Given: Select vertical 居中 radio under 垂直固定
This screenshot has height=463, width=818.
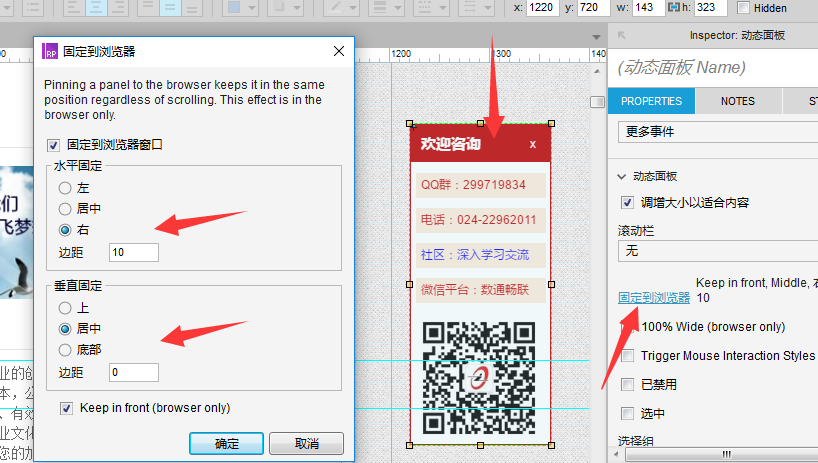Looking at the screenshot, I should 65,328.
